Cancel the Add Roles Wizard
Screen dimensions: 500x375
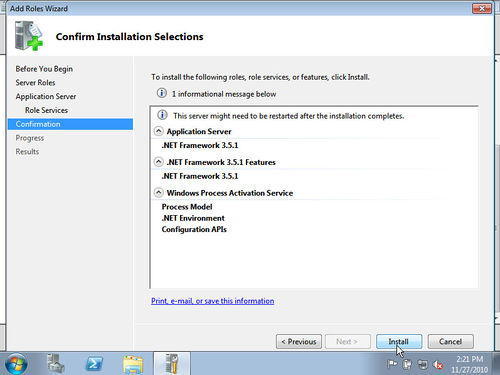point(450,342)
